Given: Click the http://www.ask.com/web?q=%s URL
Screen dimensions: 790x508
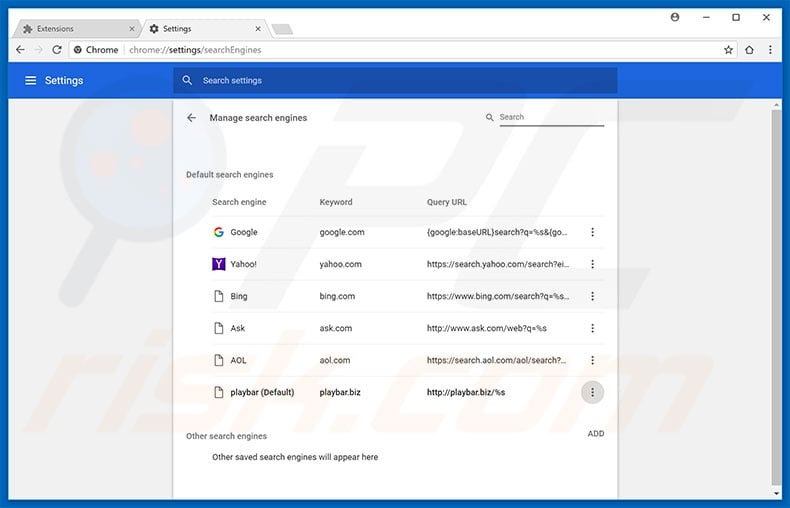Looking at the screenshot, I should [487, 328].
